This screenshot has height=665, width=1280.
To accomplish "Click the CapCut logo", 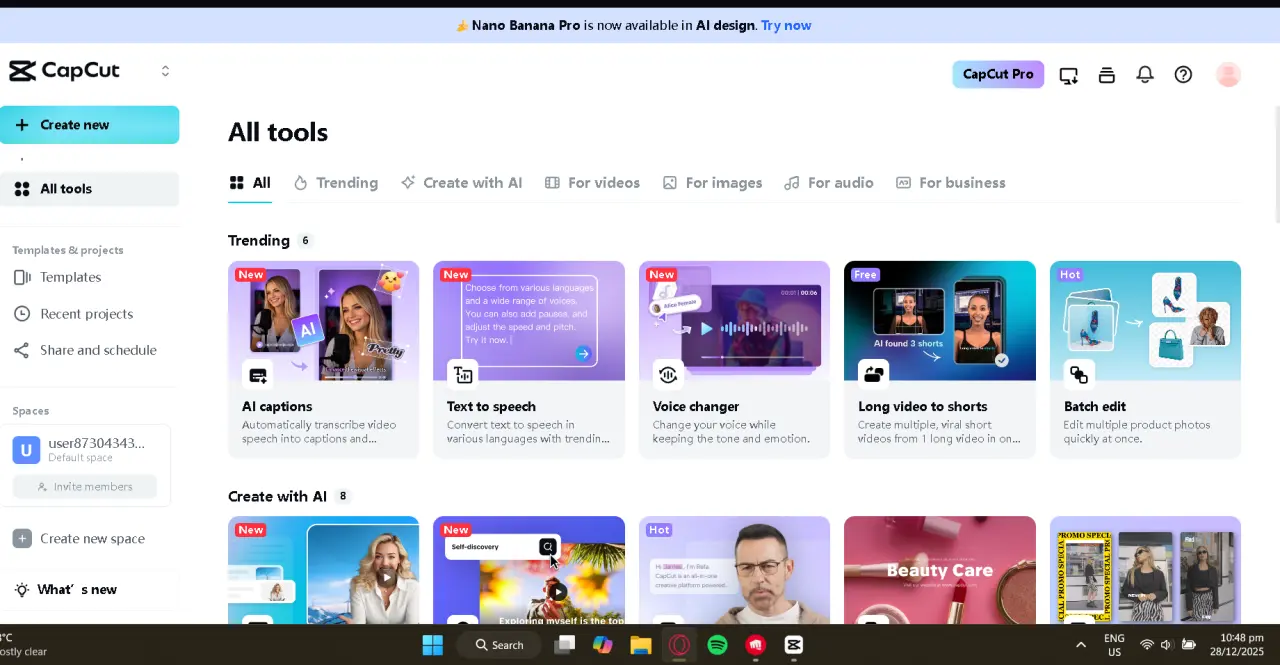I will (x=64, y=71).
